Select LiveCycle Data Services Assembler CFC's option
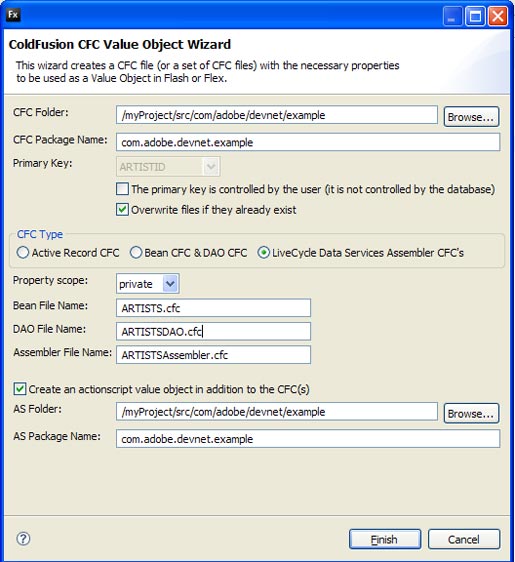Viewport: 515px width, 562px height. (x=263, y=253)
